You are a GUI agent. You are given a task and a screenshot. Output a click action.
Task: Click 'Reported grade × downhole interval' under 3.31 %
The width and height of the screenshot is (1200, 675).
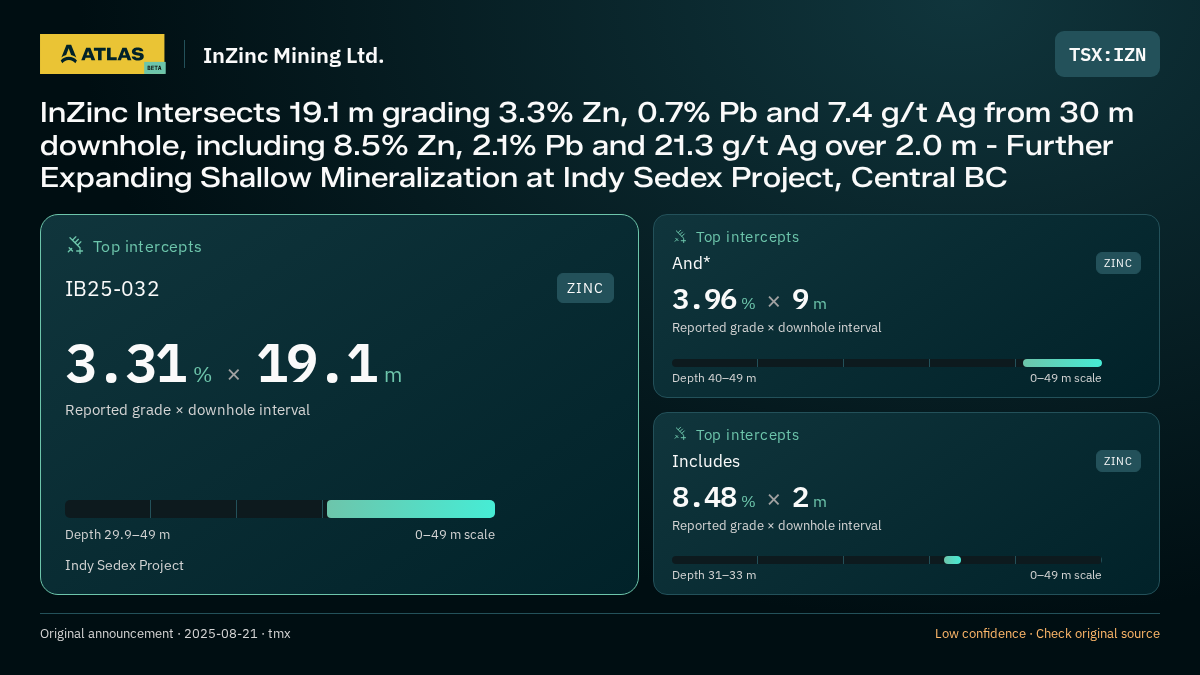click(x=187, y=410)
